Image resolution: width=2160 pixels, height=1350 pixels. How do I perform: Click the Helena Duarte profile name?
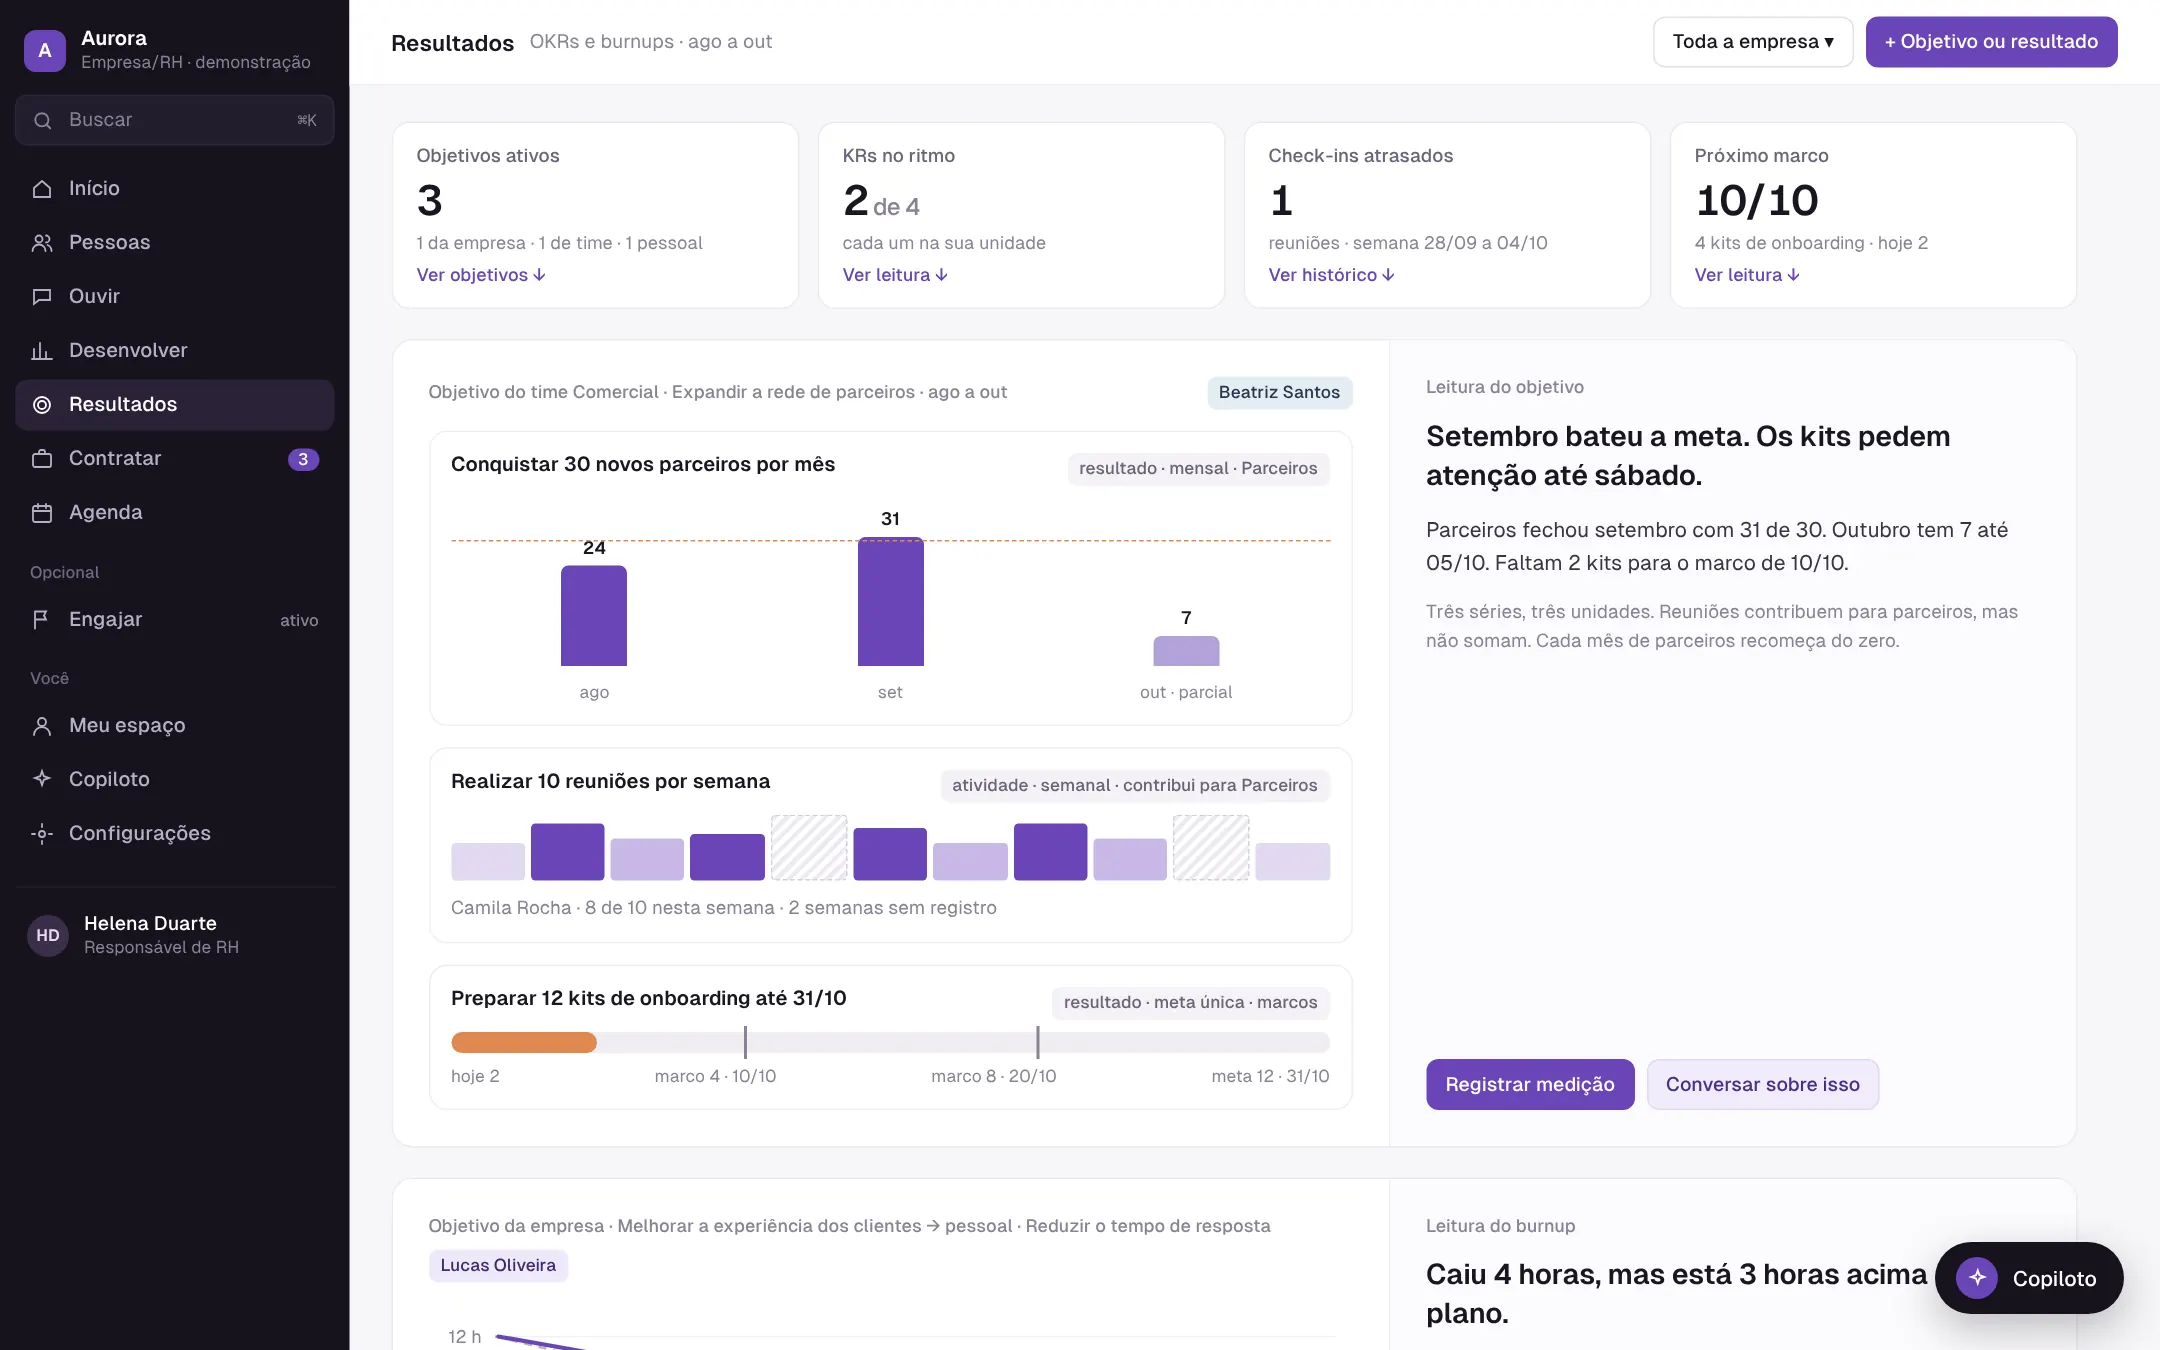point(150,923)
